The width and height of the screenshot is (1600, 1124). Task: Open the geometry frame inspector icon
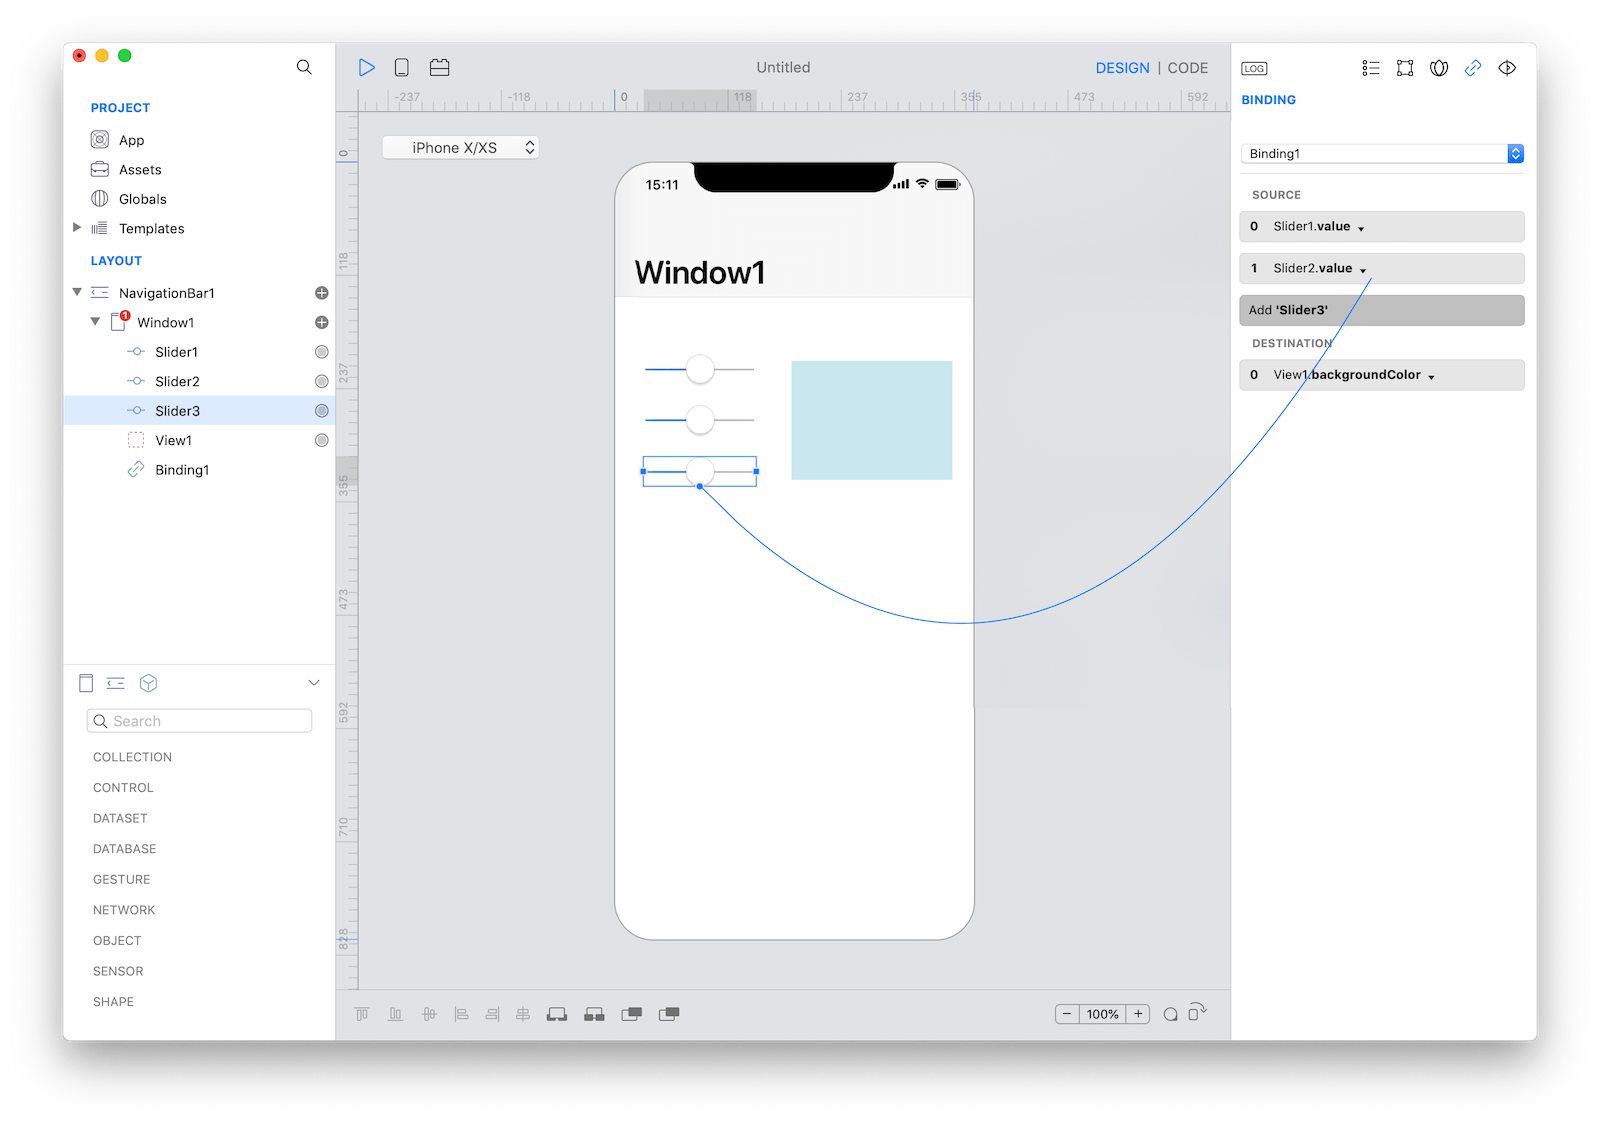pyautogui.click(x=1405, y=68)
